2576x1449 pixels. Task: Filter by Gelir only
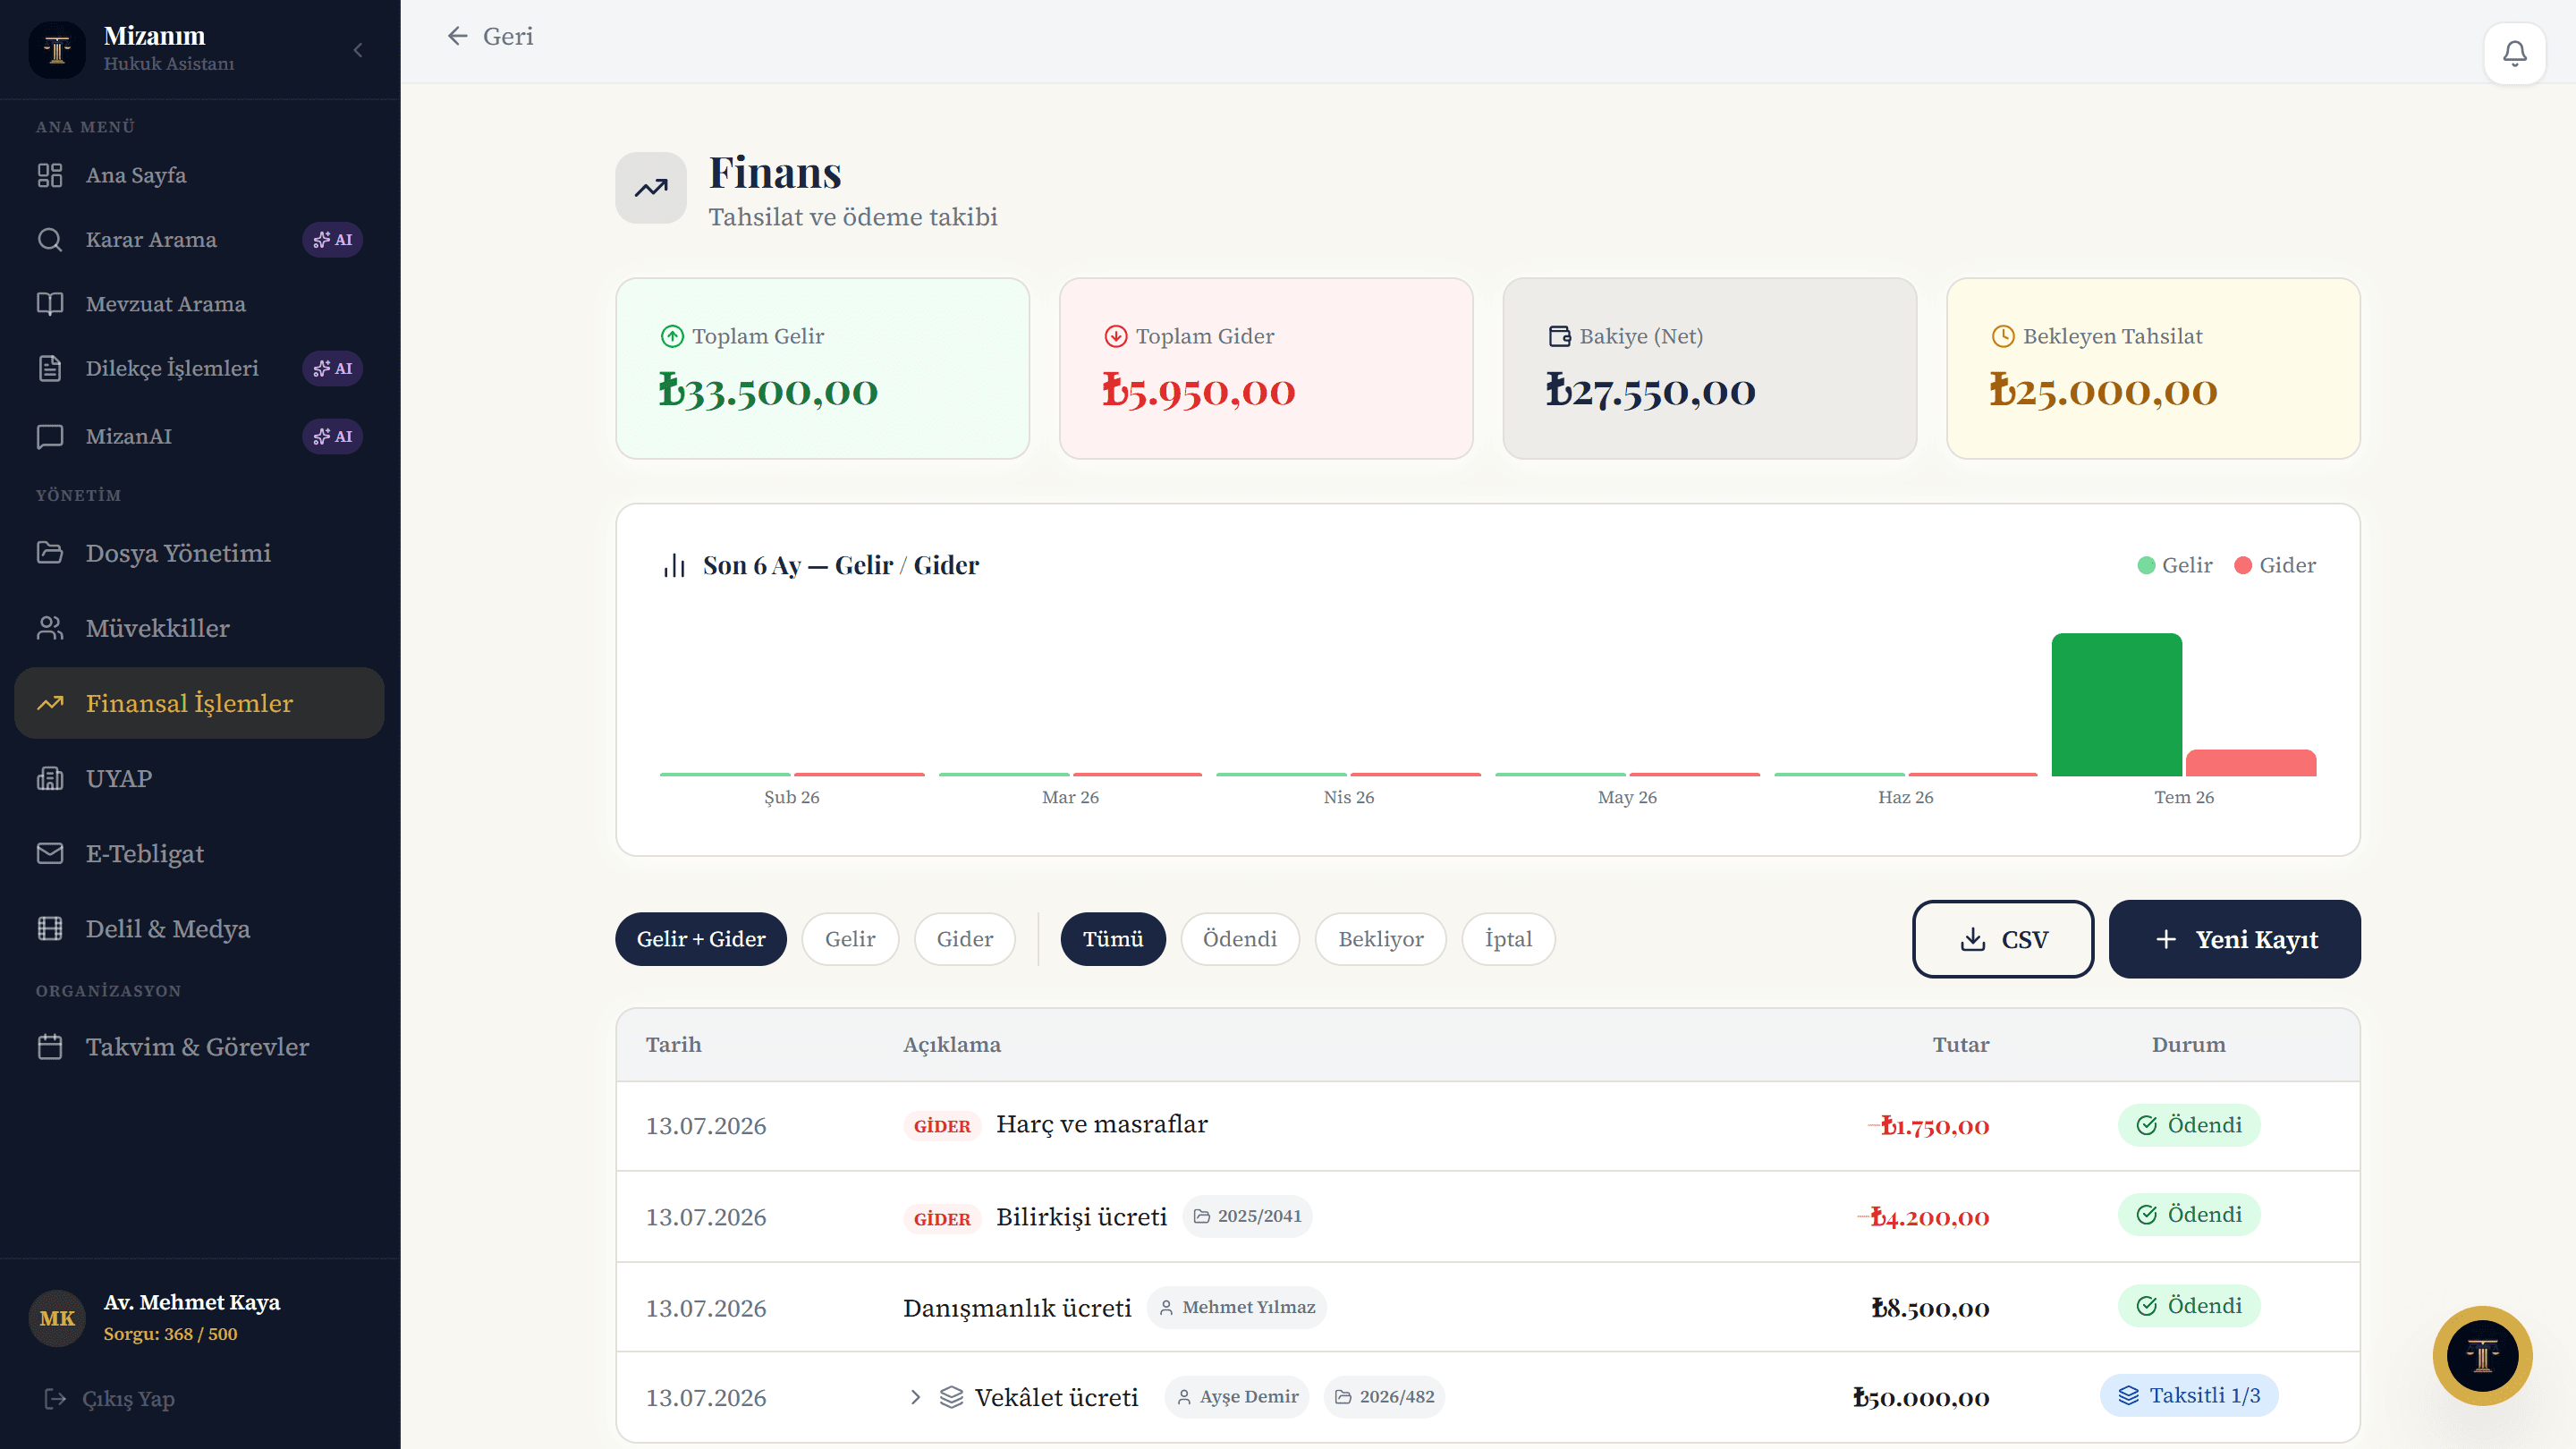tap(850, 939)
